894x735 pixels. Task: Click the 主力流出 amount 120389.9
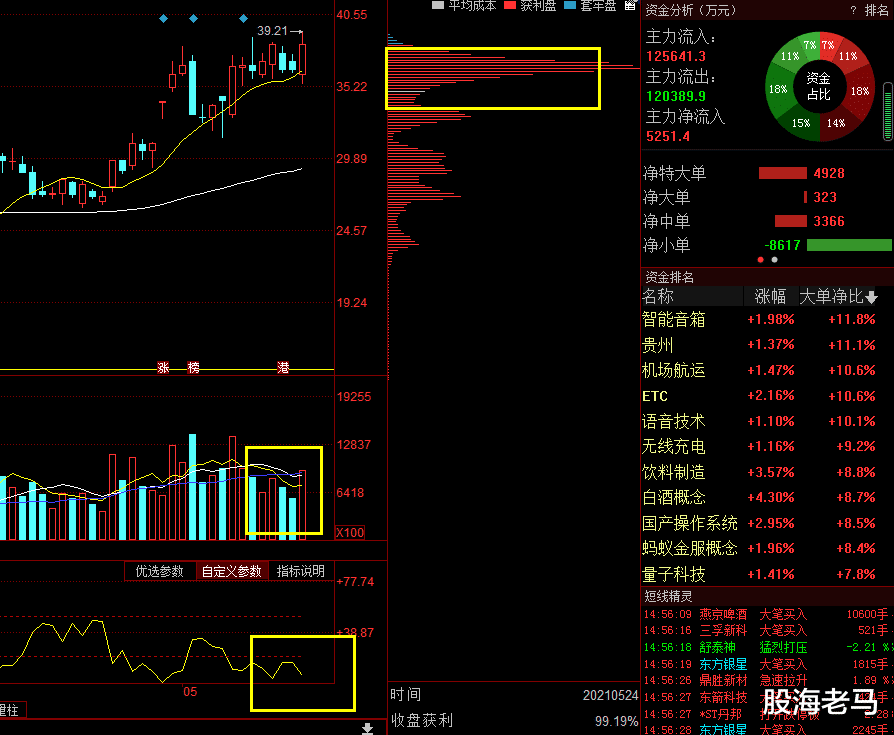pos(676,96)
